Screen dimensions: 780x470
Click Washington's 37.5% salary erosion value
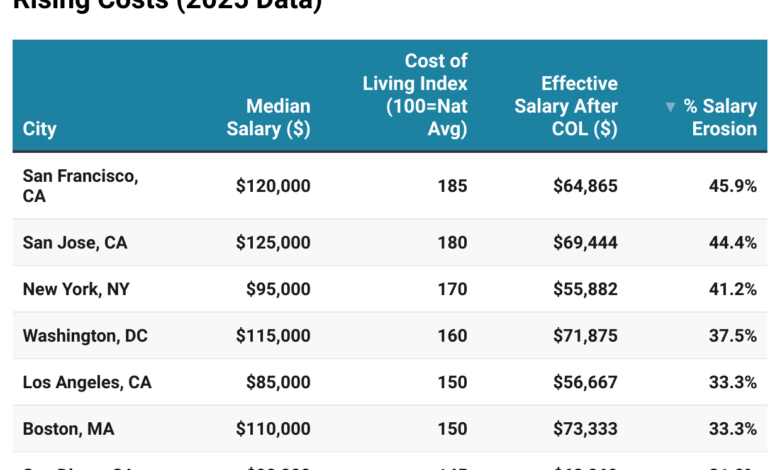[x=732, y=336]
